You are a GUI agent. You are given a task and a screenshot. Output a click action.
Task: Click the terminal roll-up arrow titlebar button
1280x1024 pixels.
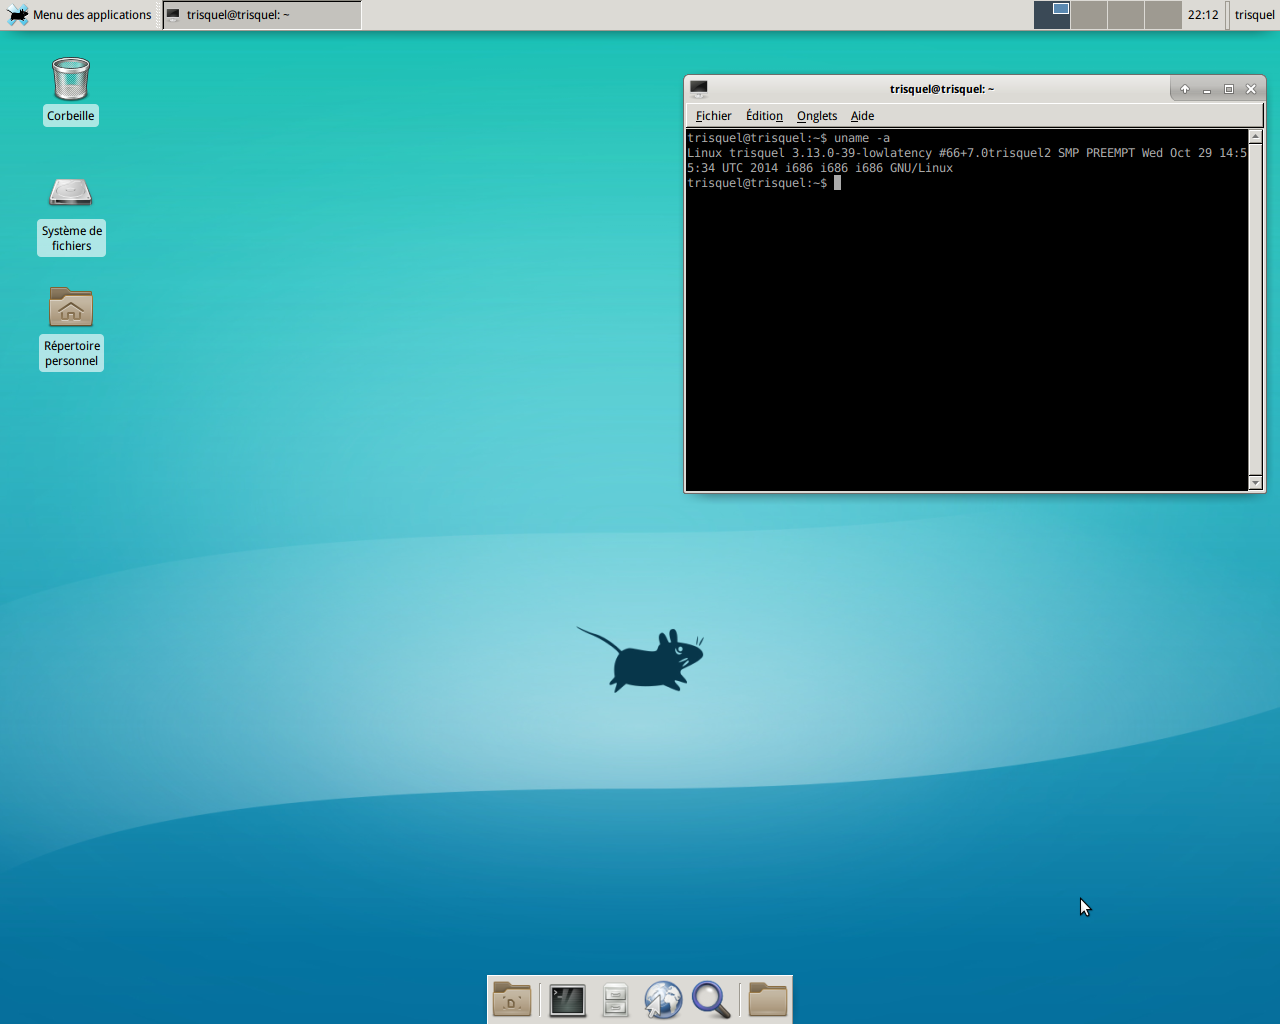pyautogui.click(x=1185, y=89)
